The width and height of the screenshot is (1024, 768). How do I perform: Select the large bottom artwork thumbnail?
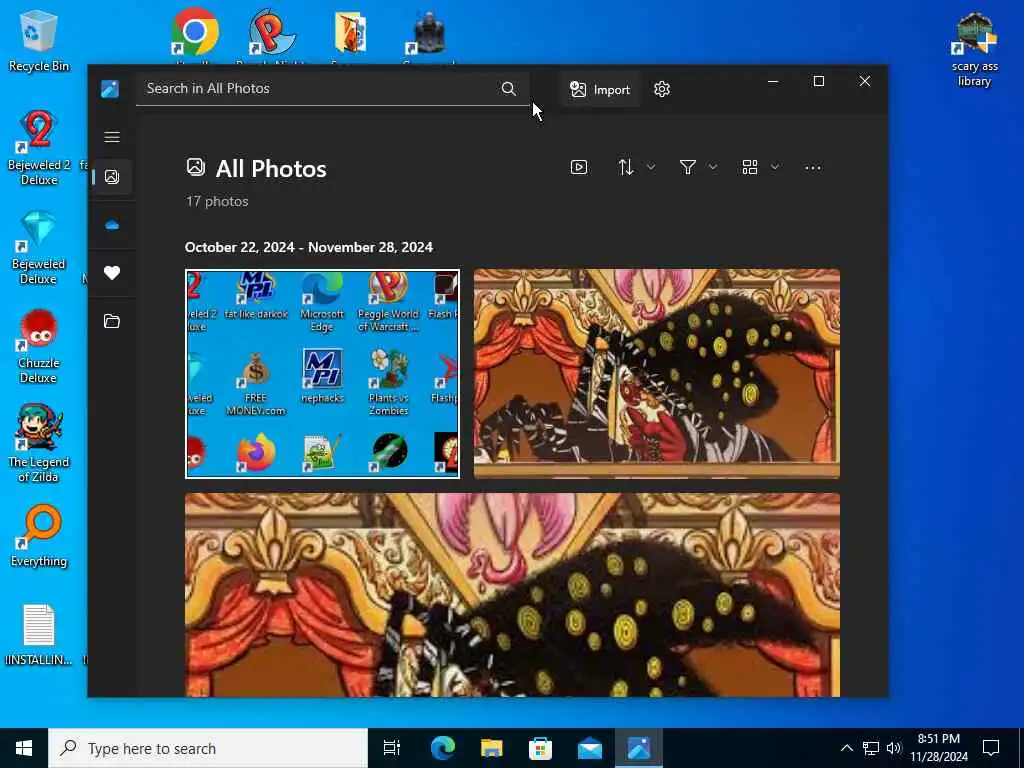point(512,595)
